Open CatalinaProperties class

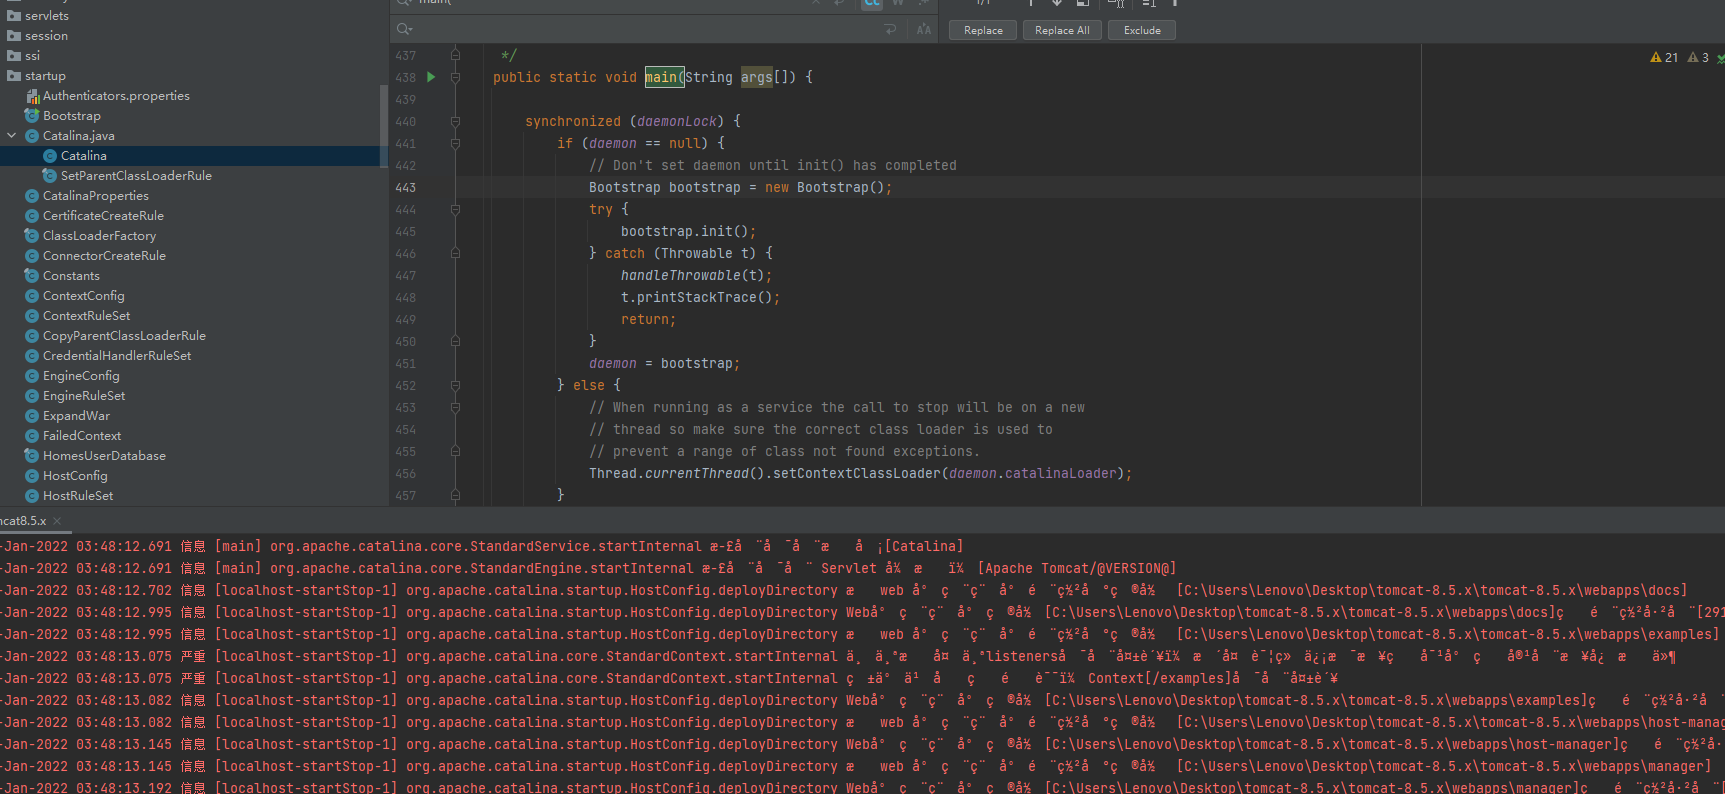point(95,196)
